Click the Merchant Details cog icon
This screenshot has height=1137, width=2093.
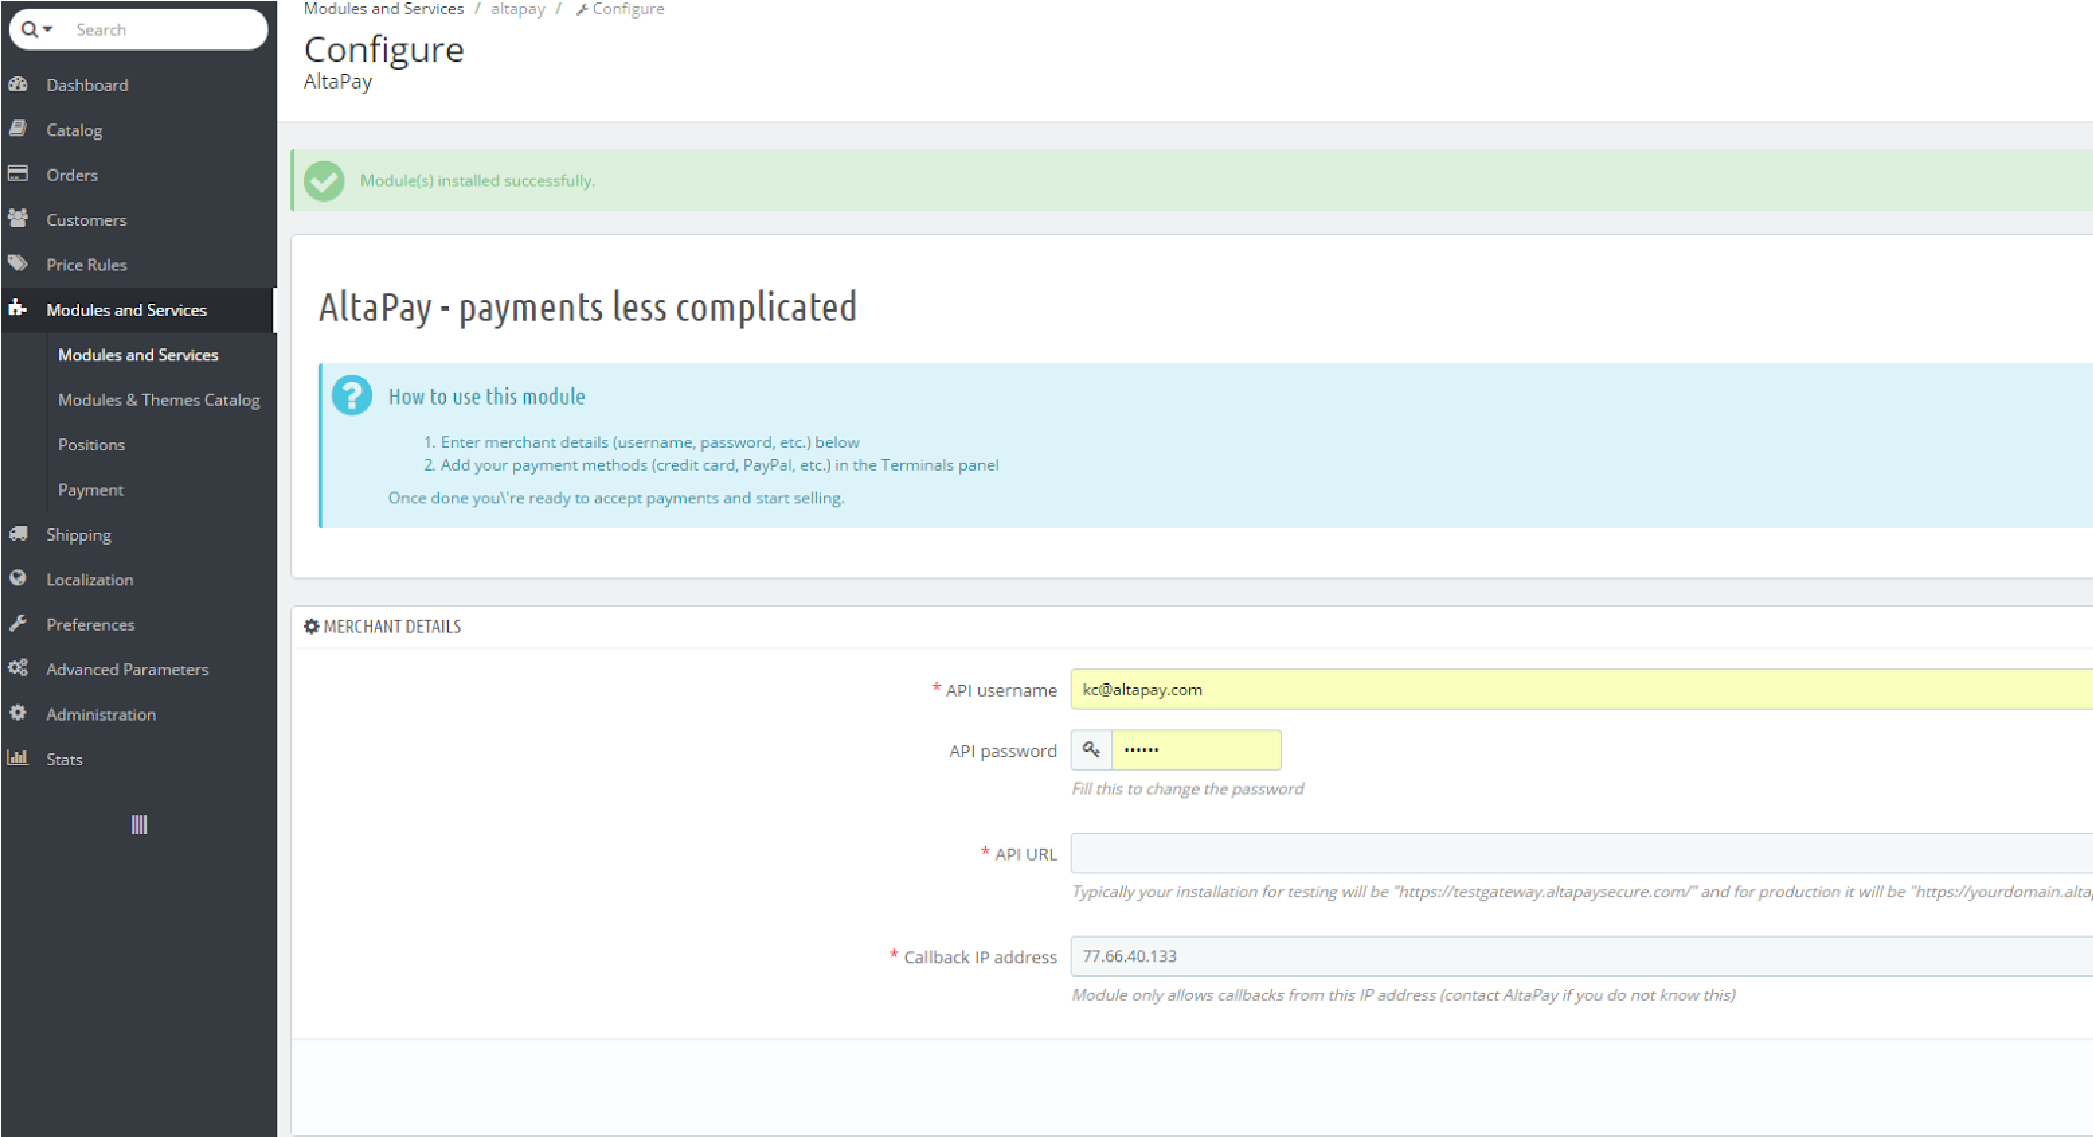point(312,626)
